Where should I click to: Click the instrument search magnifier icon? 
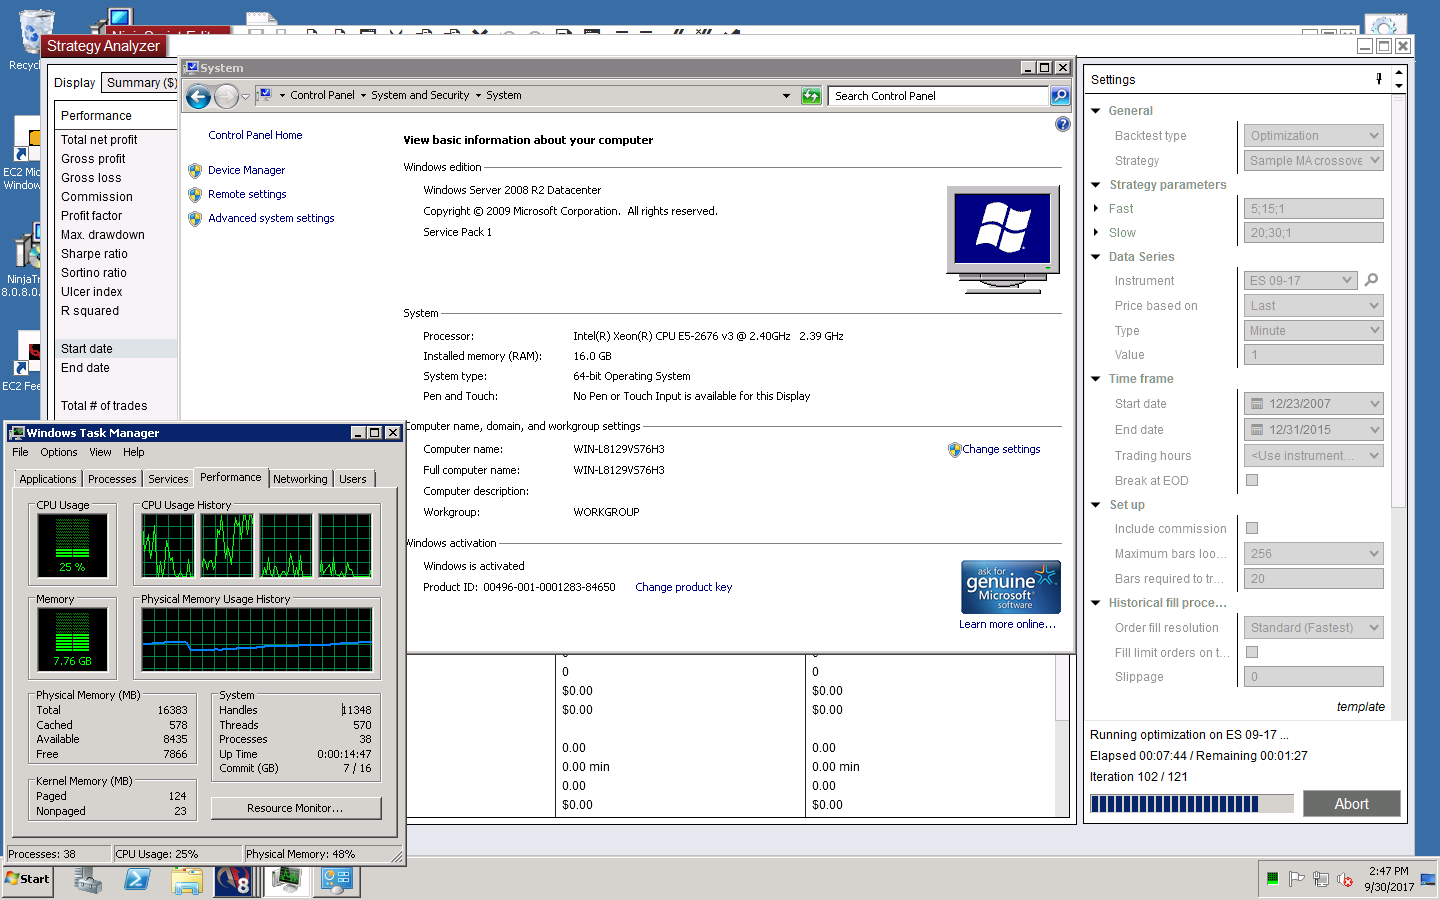[1371, 281]
